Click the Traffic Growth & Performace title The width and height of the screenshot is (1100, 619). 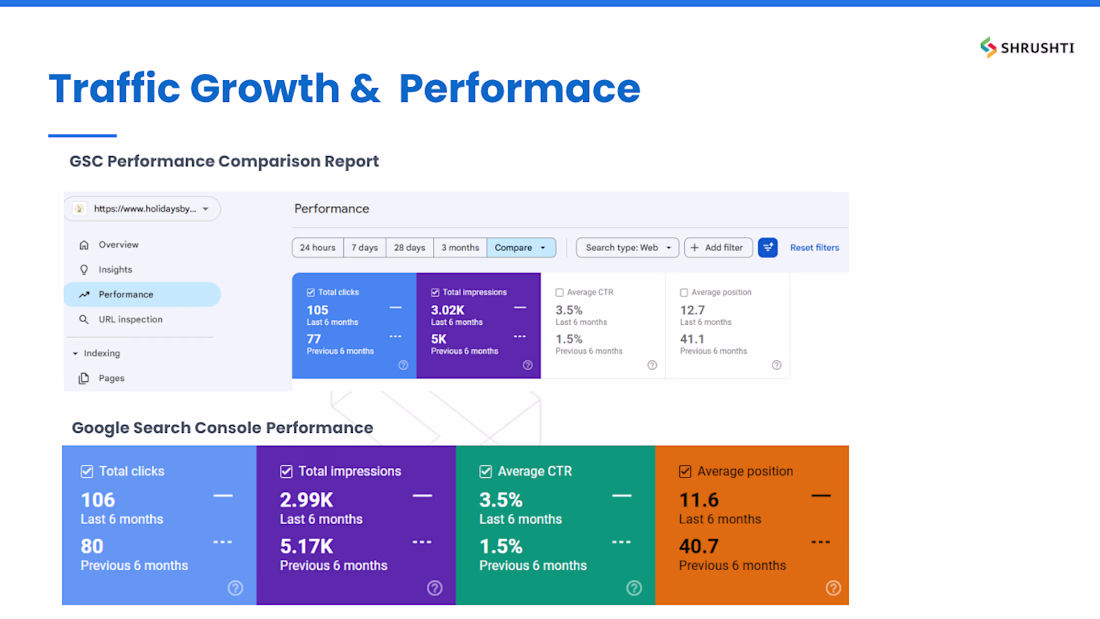pyautogui.click(x=344, y=88)
